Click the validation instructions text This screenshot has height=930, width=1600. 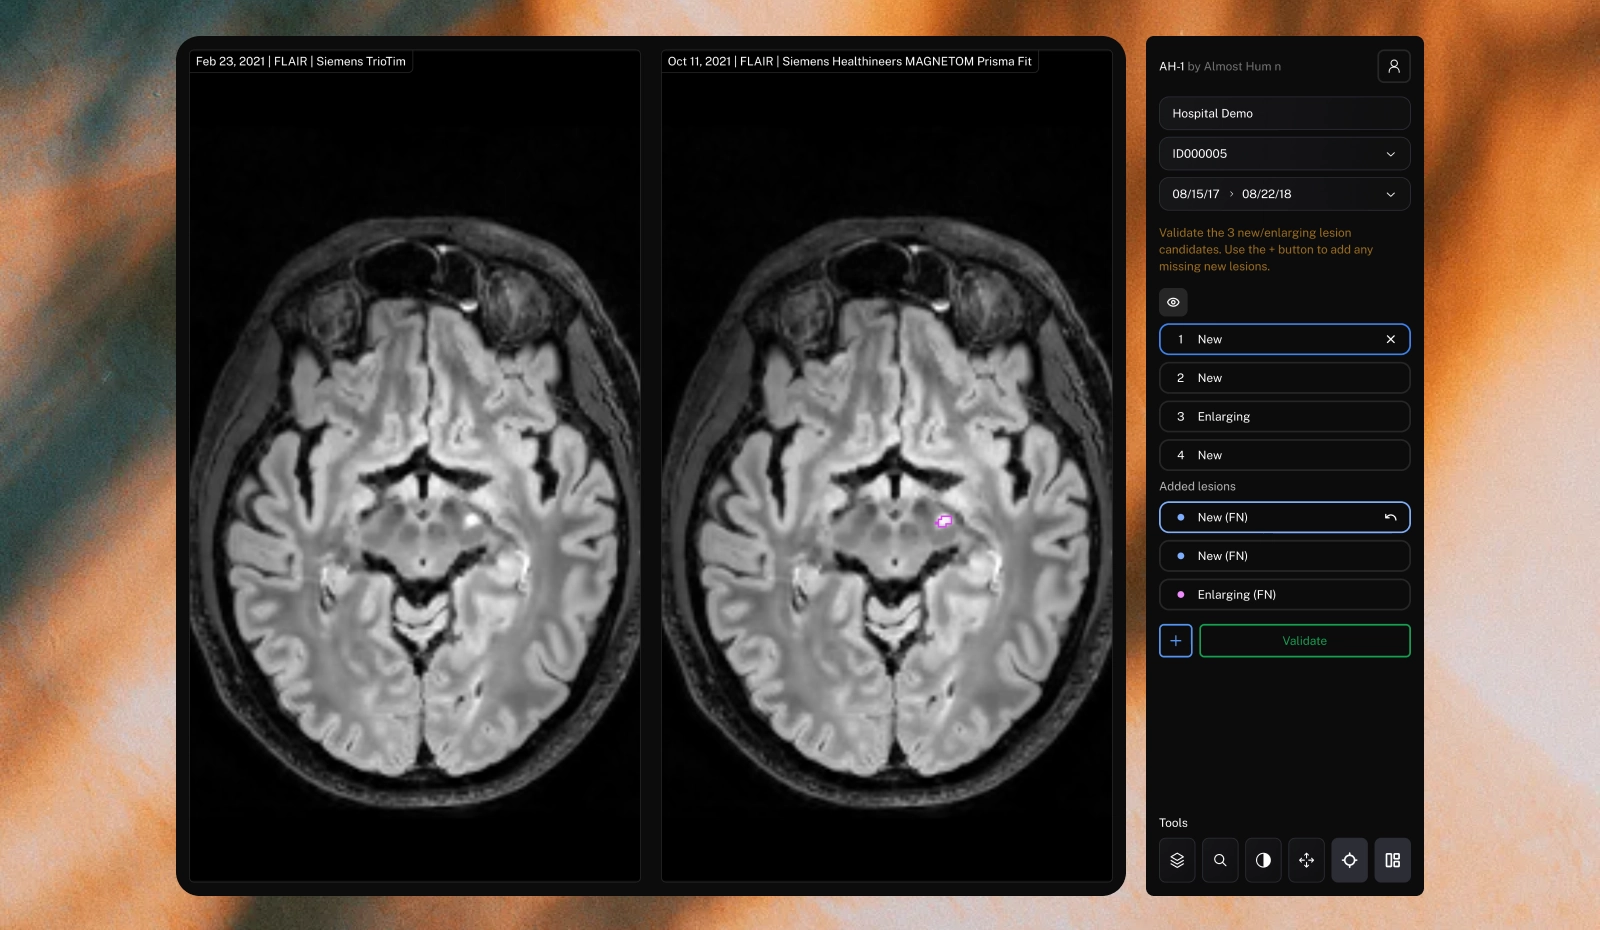1266,249
